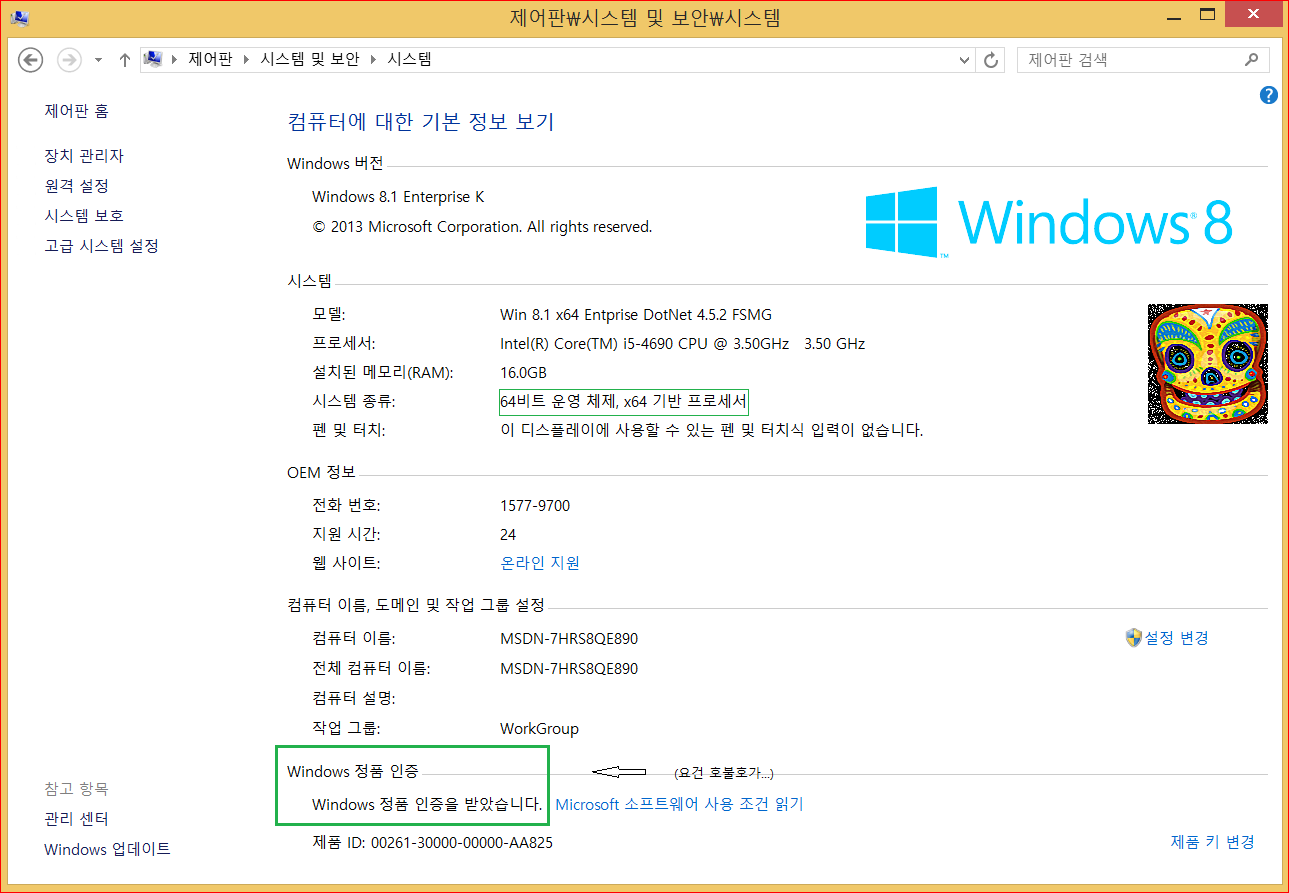Click the 64비트 운영 체제 system type value
1289x893 pixels.
624,402
